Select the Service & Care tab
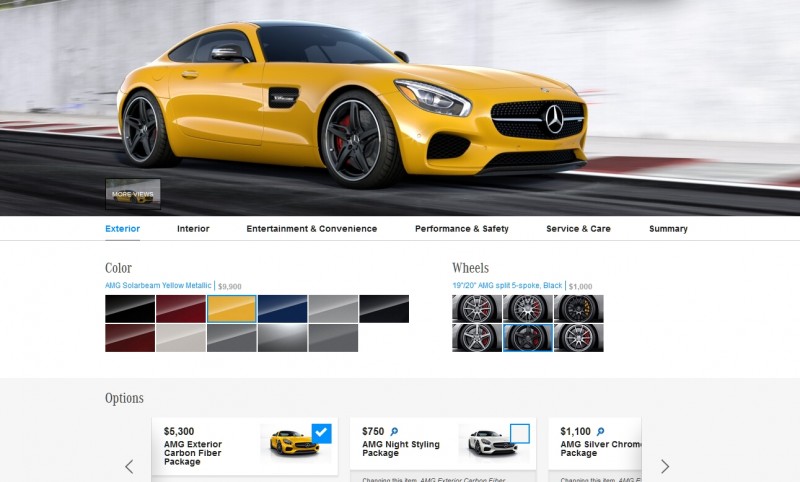Viewport: 800px width, 482px height. click(x=578, y=229)
